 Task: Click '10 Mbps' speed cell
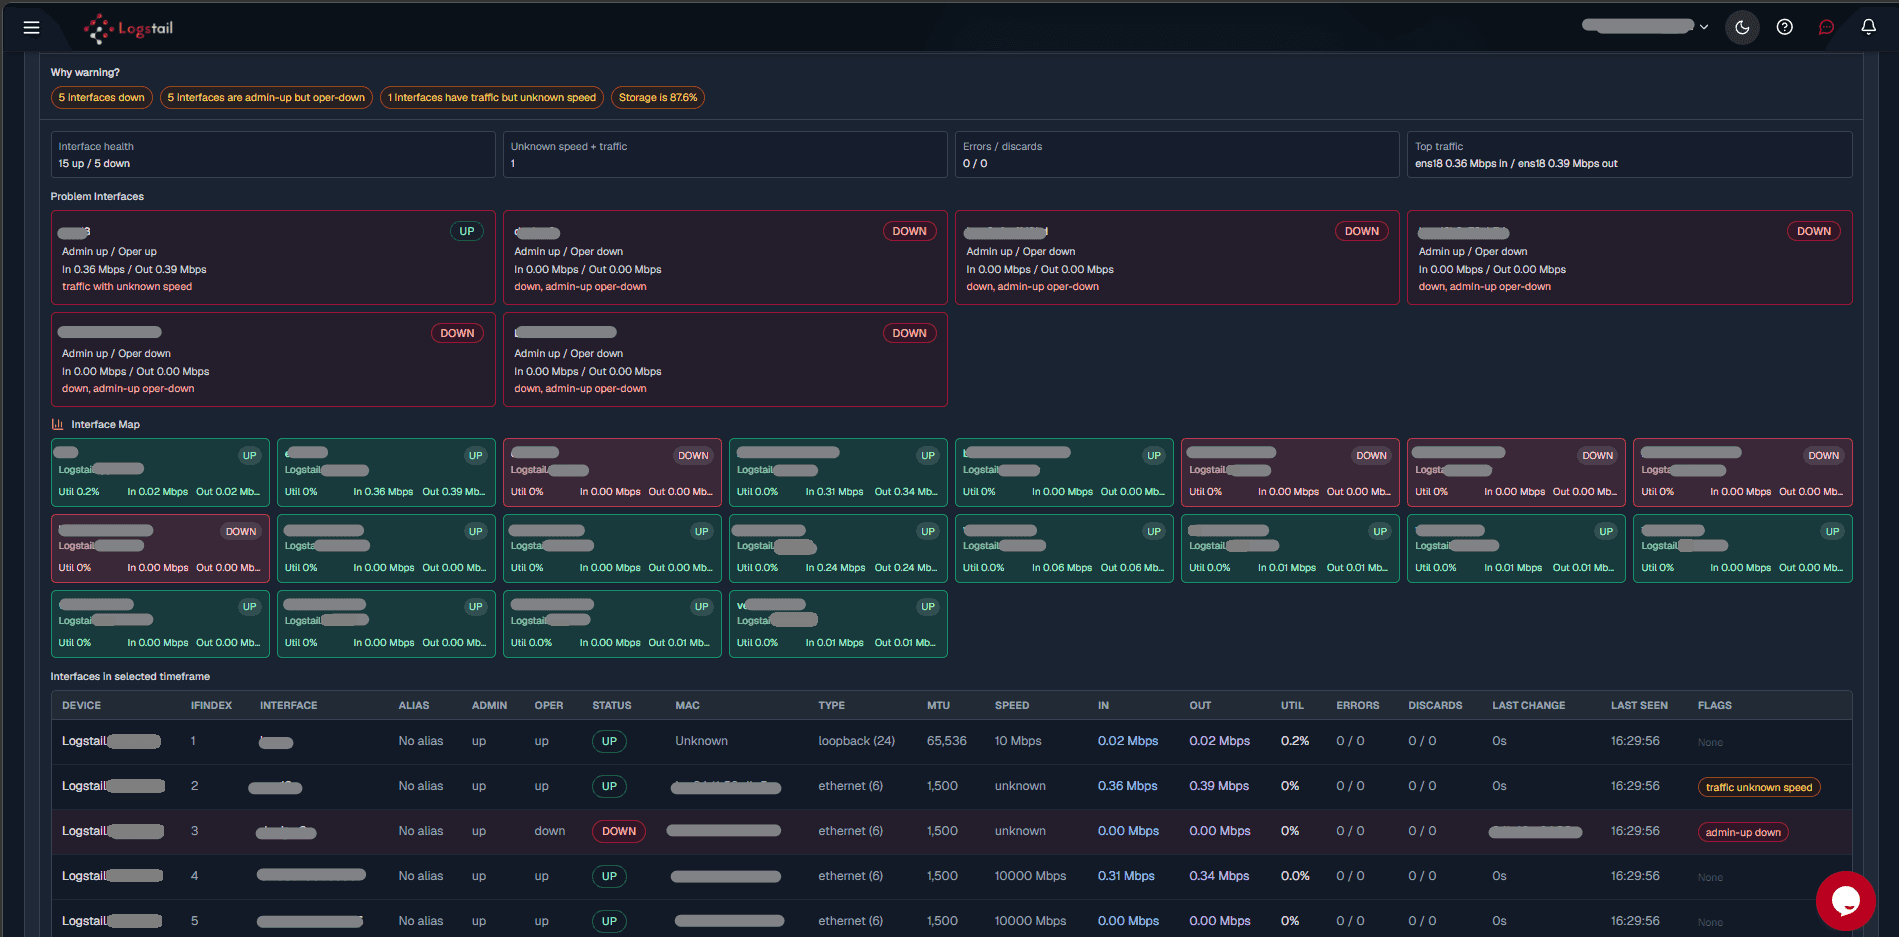click(x=1018, y=742)
